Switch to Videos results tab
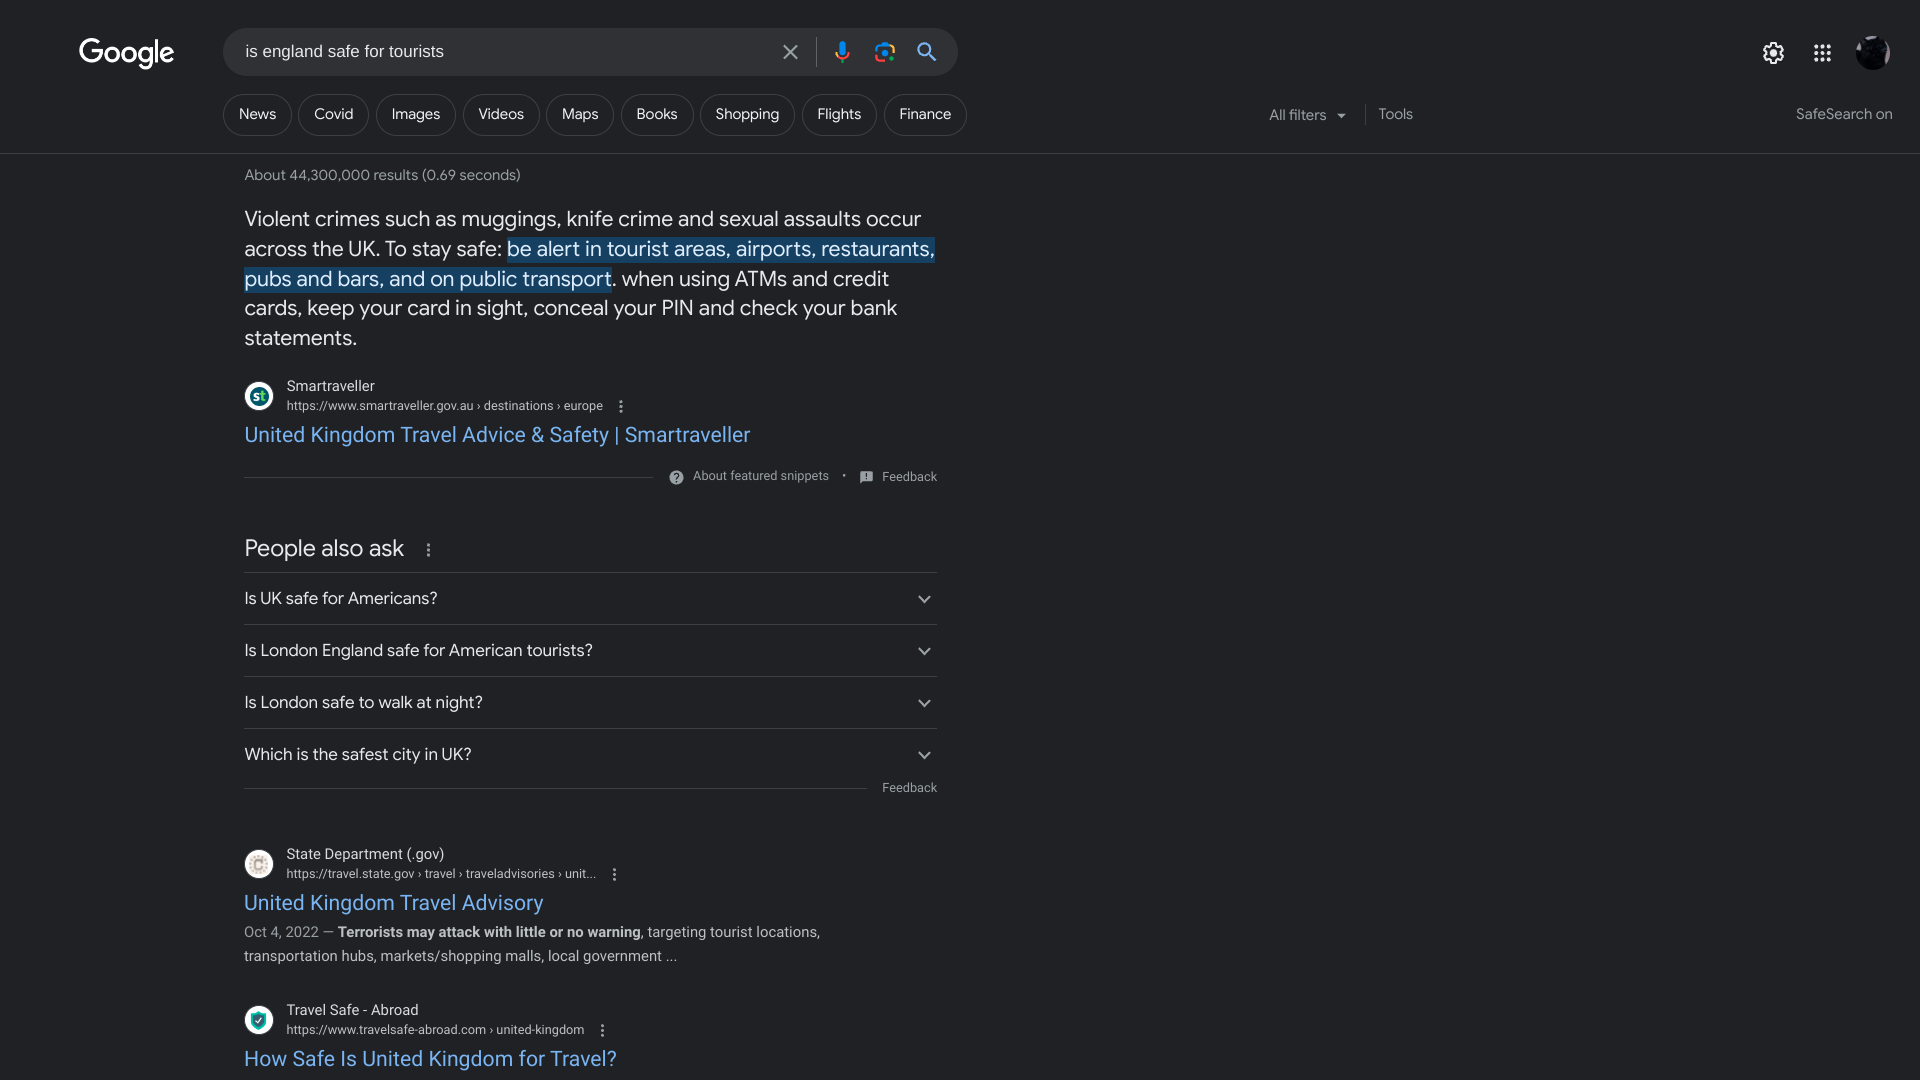 point(501,115)
